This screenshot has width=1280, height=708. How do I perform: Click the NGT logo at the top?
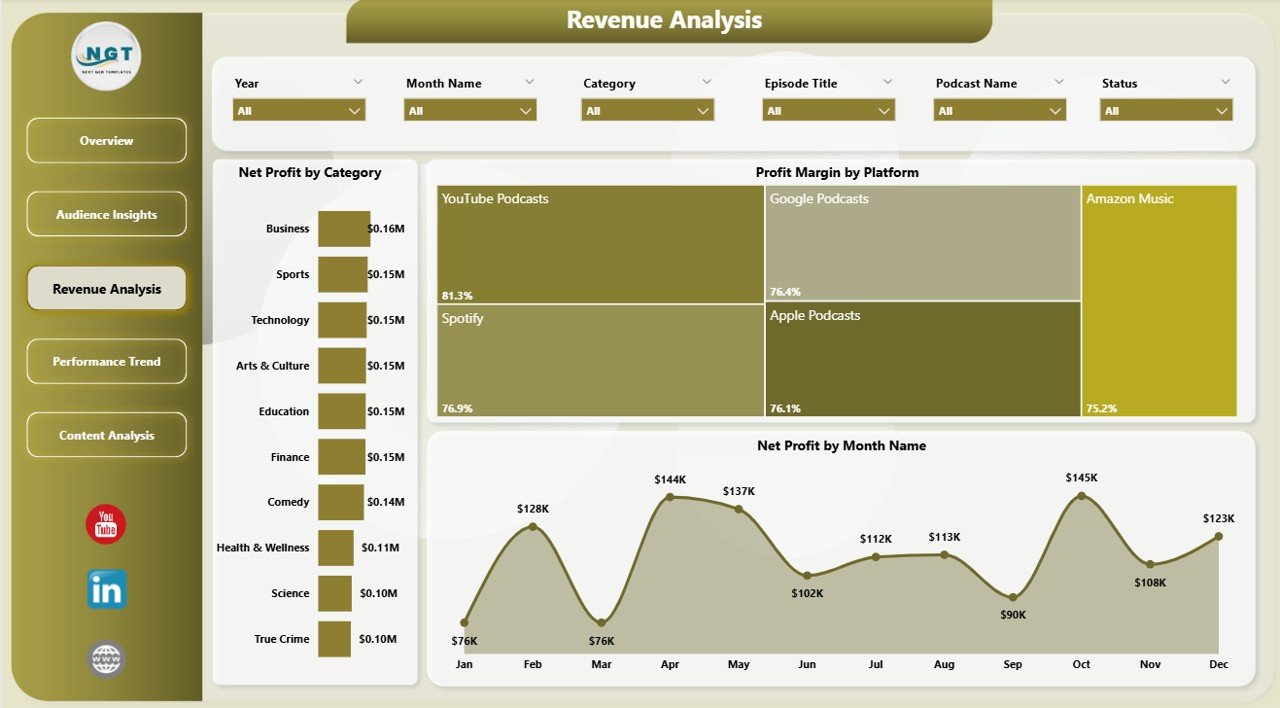pyautogui.click(x=105, y=55)
